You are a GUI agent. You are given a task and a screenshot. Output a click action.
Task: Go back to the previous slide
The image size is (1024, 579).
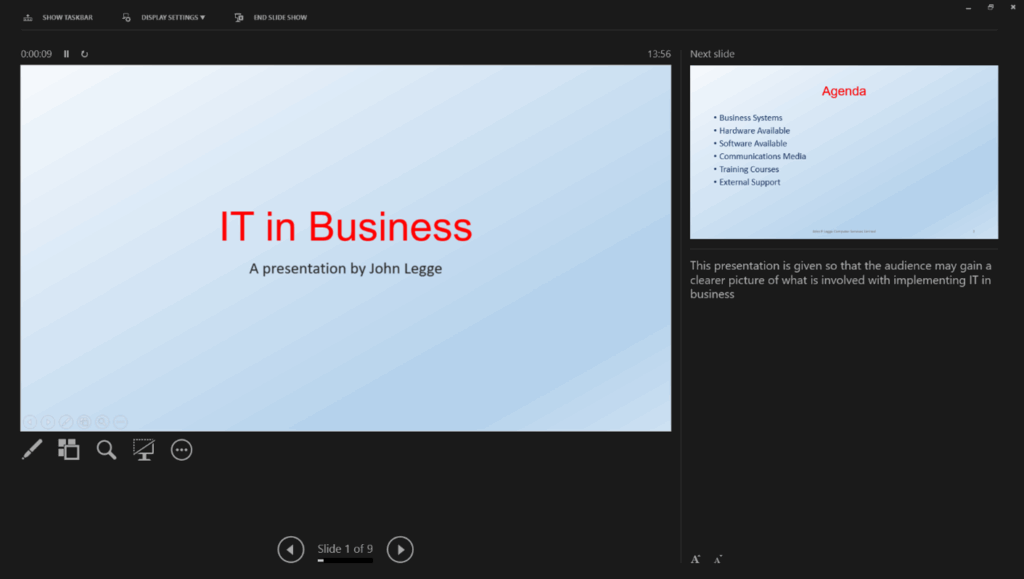(290, 549)
